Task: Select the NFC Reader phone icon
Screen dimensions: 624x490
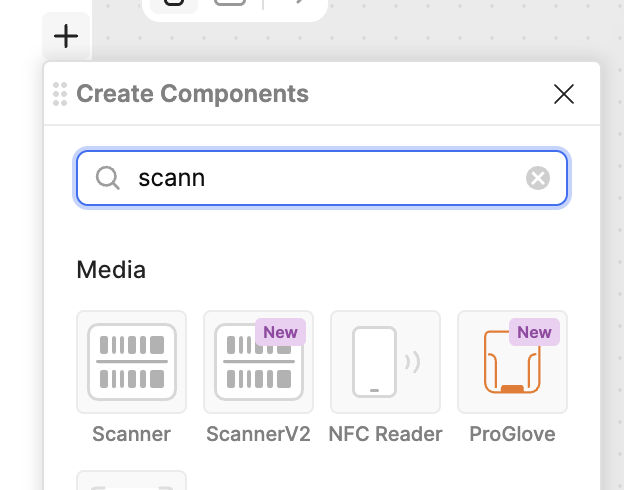Action: [385, 362]
